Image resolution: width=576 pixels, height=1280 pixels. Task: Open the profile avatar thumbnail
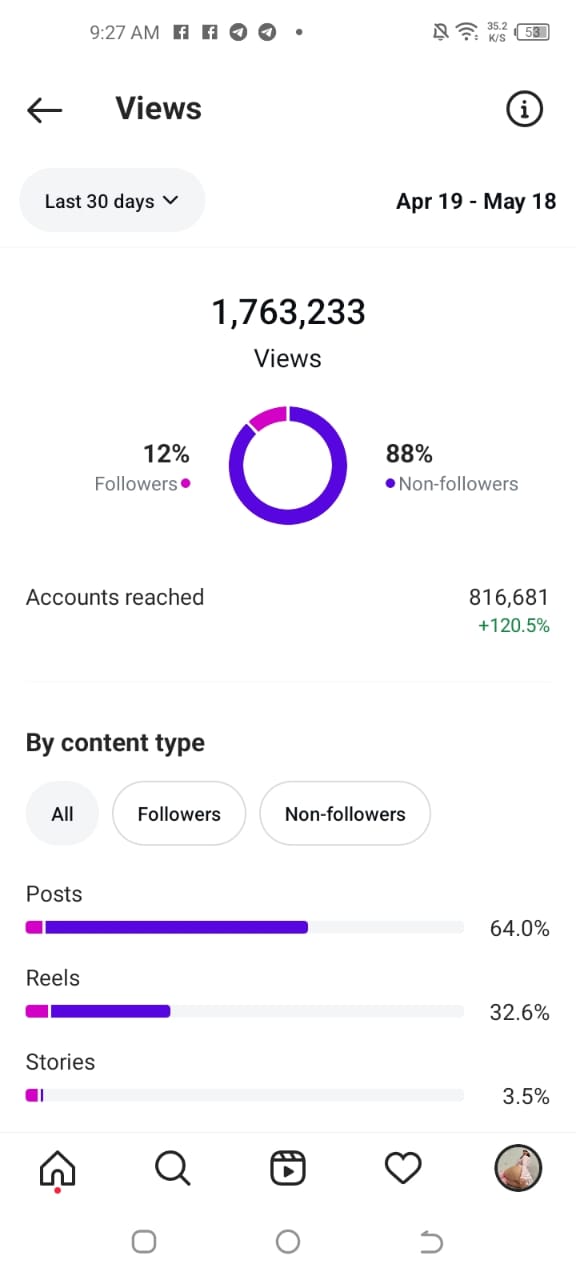coord(518,1168)
